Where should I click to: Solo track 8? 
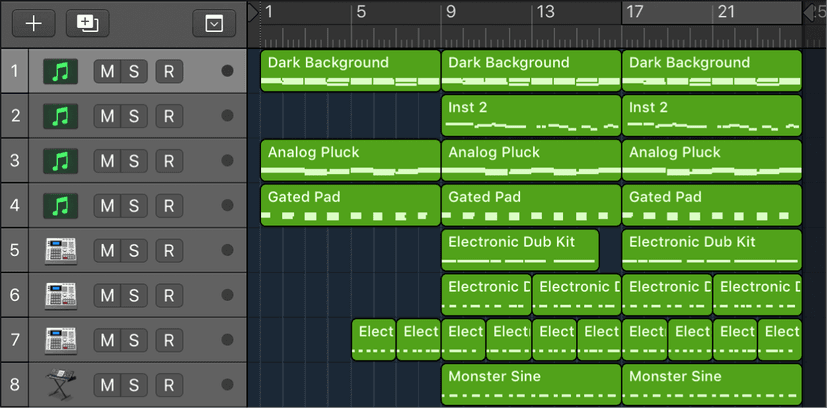click(134, 385)
